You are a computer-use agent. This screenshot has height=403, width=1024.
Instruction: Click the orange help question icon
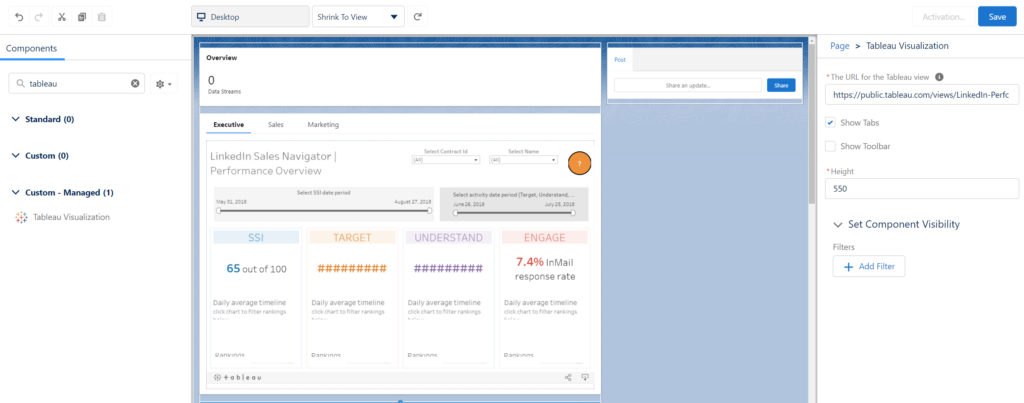pos(579,163)
